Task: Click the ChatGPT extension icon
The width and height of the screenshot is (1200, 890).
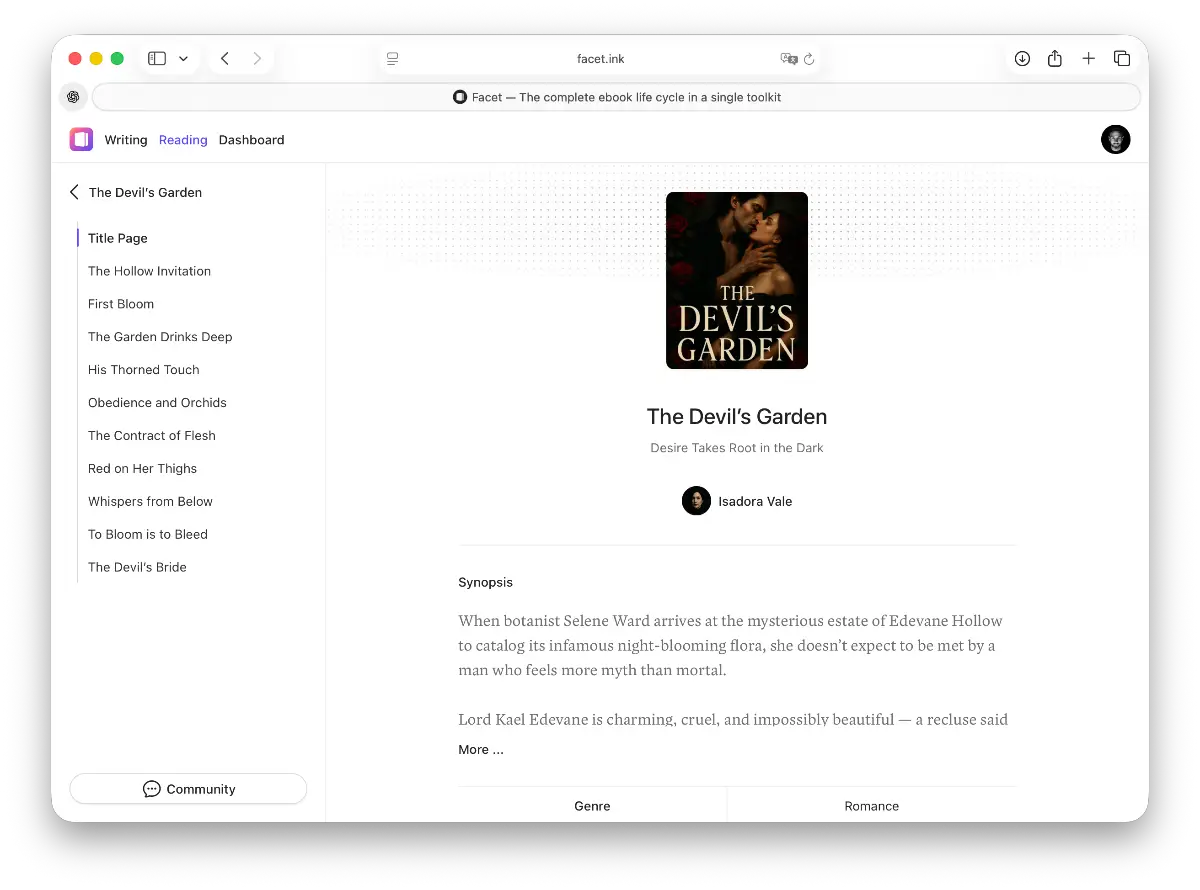Action: coord(73,97)
